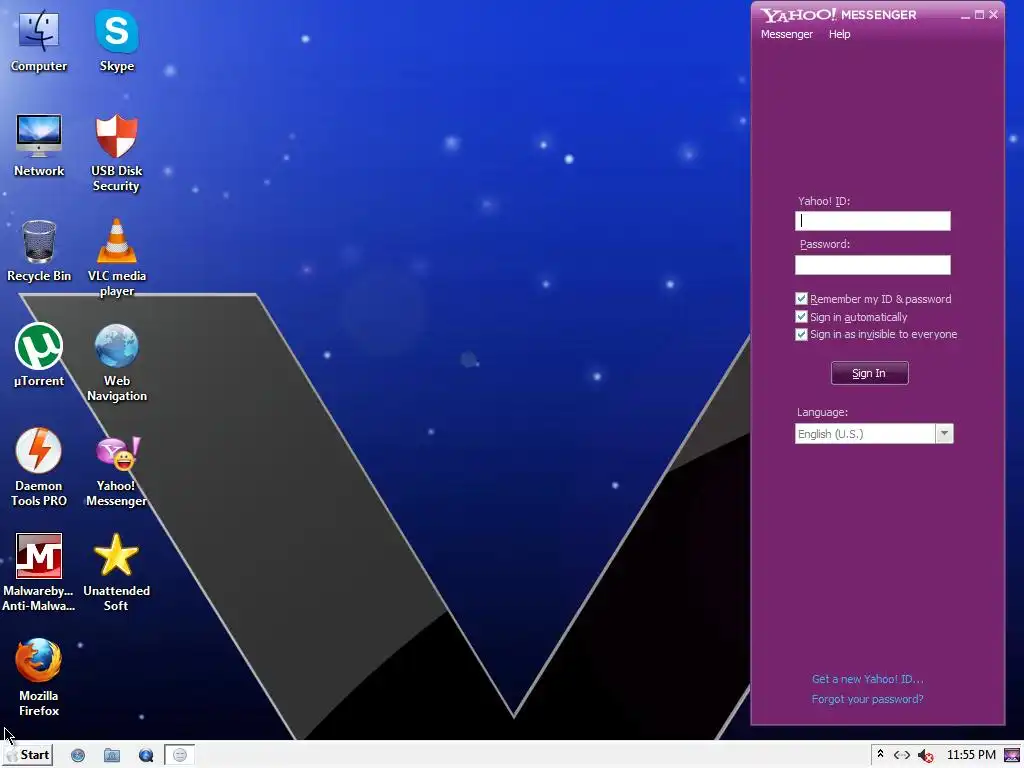Click Forgot your password link
1024x768 pixels.
coord(867,699)
